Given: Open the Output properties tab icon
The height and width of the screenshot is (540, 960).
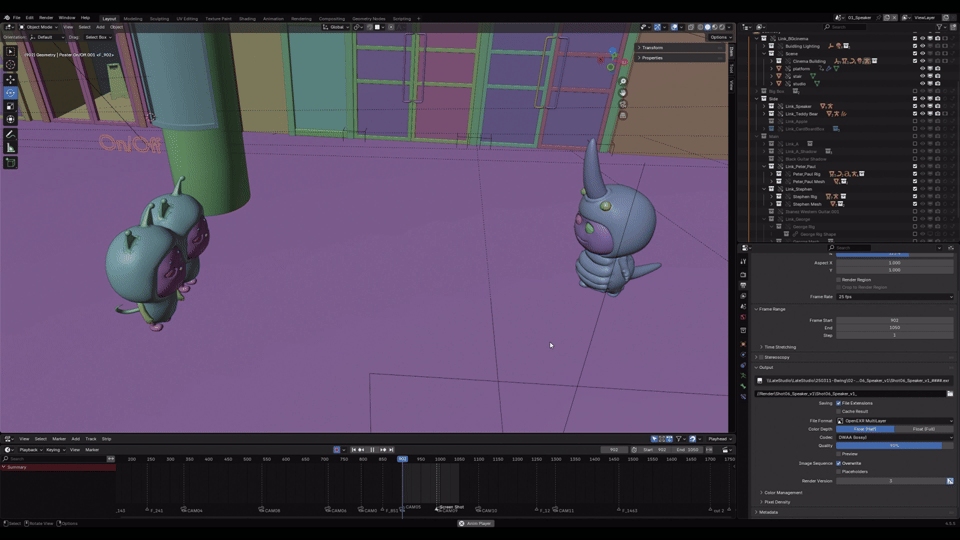Looking at the screenshot, I should (743, 285).
